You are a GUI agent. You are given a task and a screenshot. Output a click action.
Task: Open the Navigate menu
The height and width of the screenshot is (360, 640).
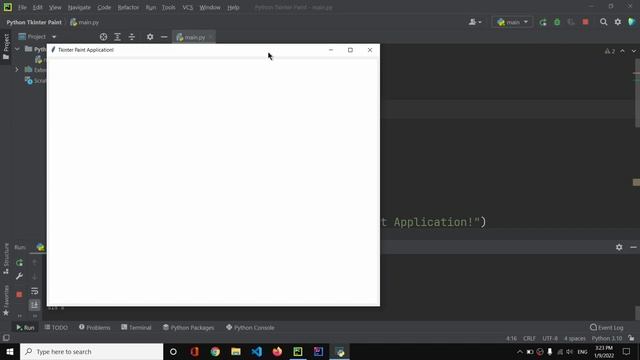(79, 7)
